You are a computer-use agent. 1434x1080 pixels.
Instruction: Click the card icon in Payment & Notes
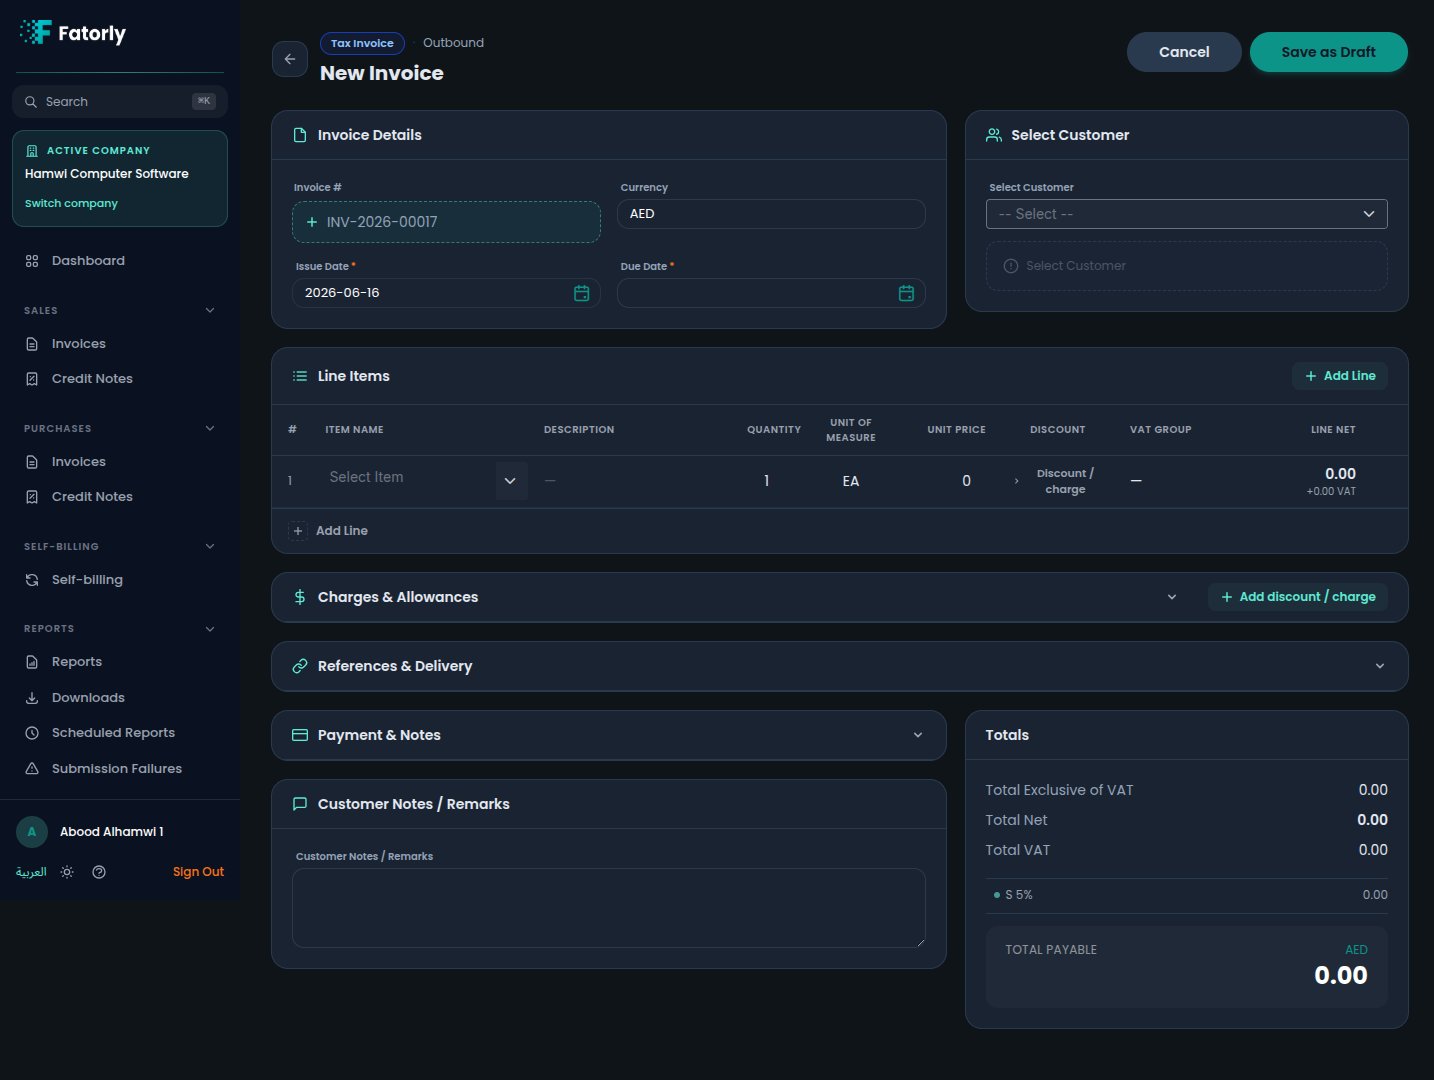(x=300, y=735)
